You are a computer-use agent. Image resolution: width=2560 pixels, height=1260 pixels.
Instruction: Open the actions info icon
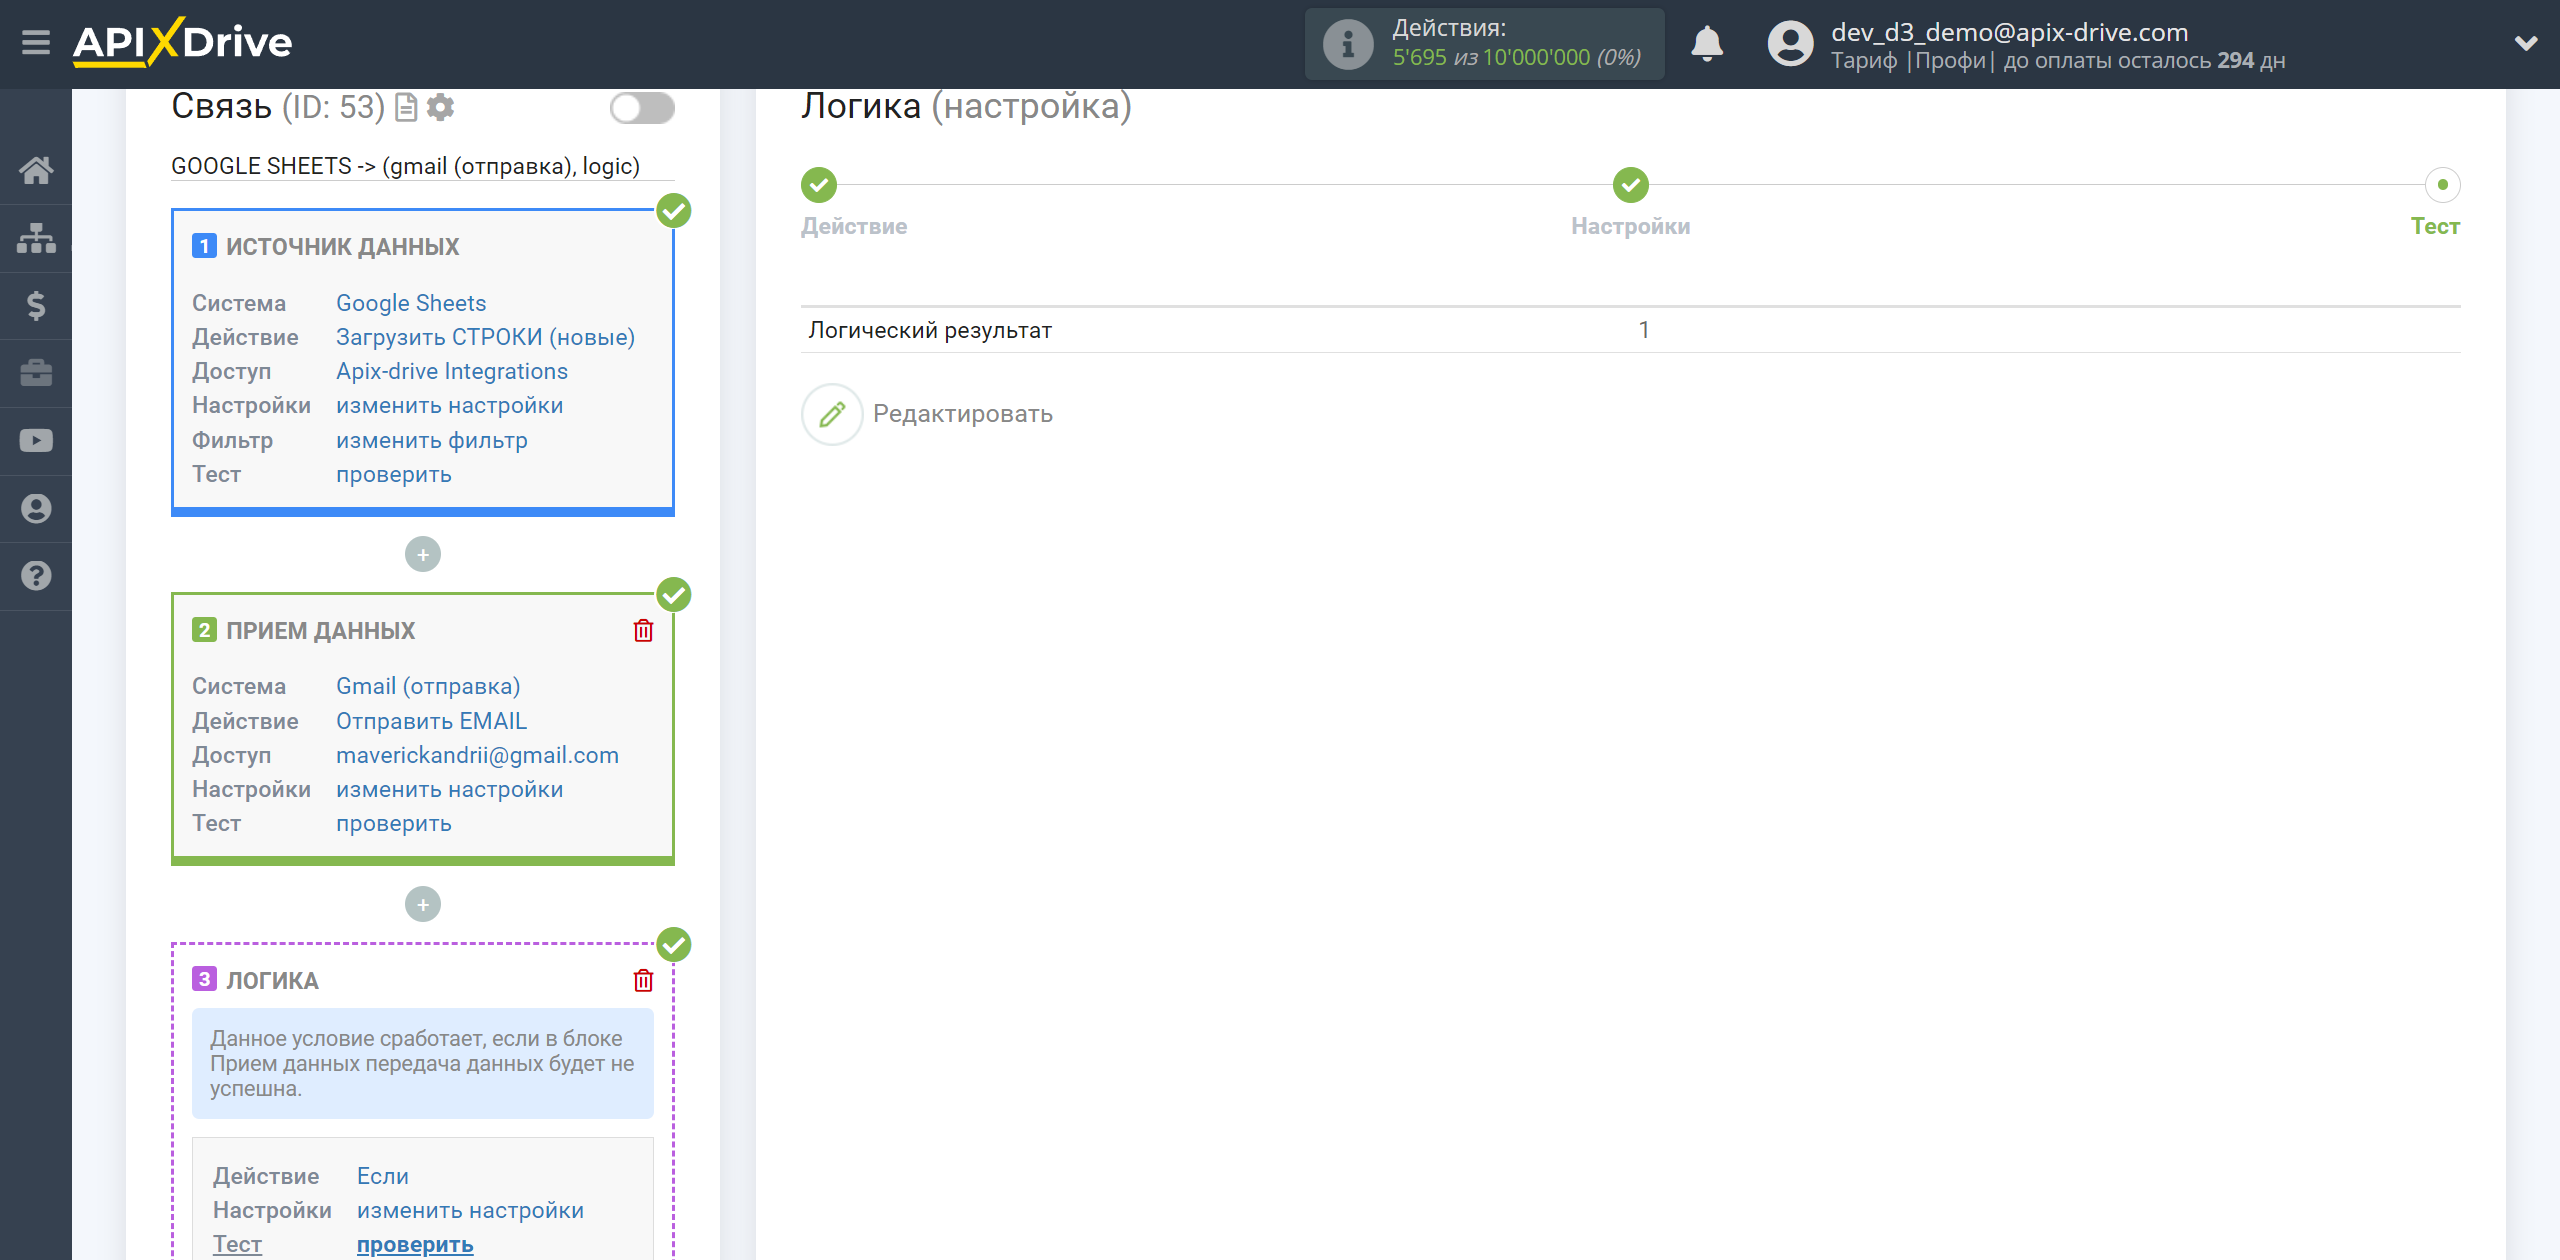pos(1347,44)
